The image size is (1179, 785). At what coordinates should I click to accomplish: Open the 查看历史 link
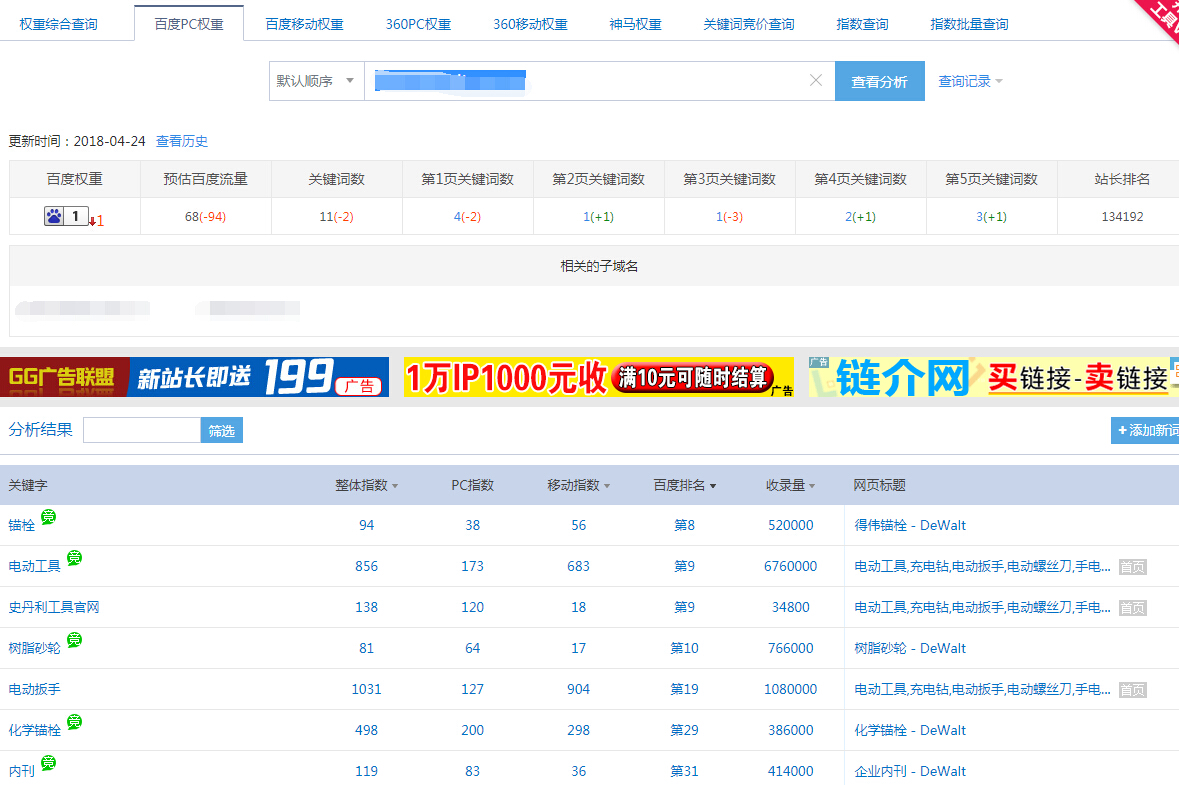tap(182, 142)
